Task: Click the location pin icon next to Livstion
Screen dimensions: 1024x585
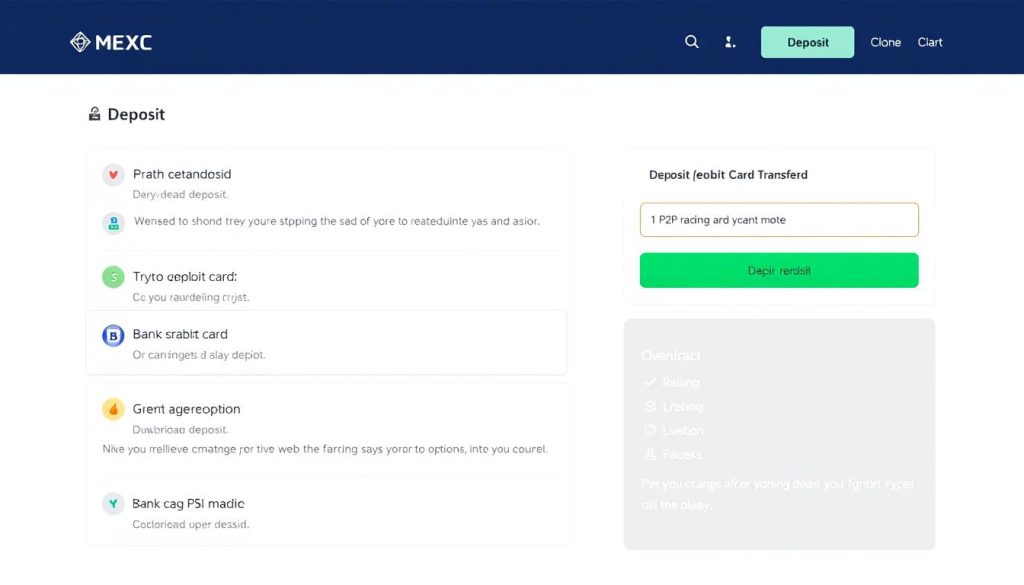Action: pyautogui.click(x=651, y=430)
